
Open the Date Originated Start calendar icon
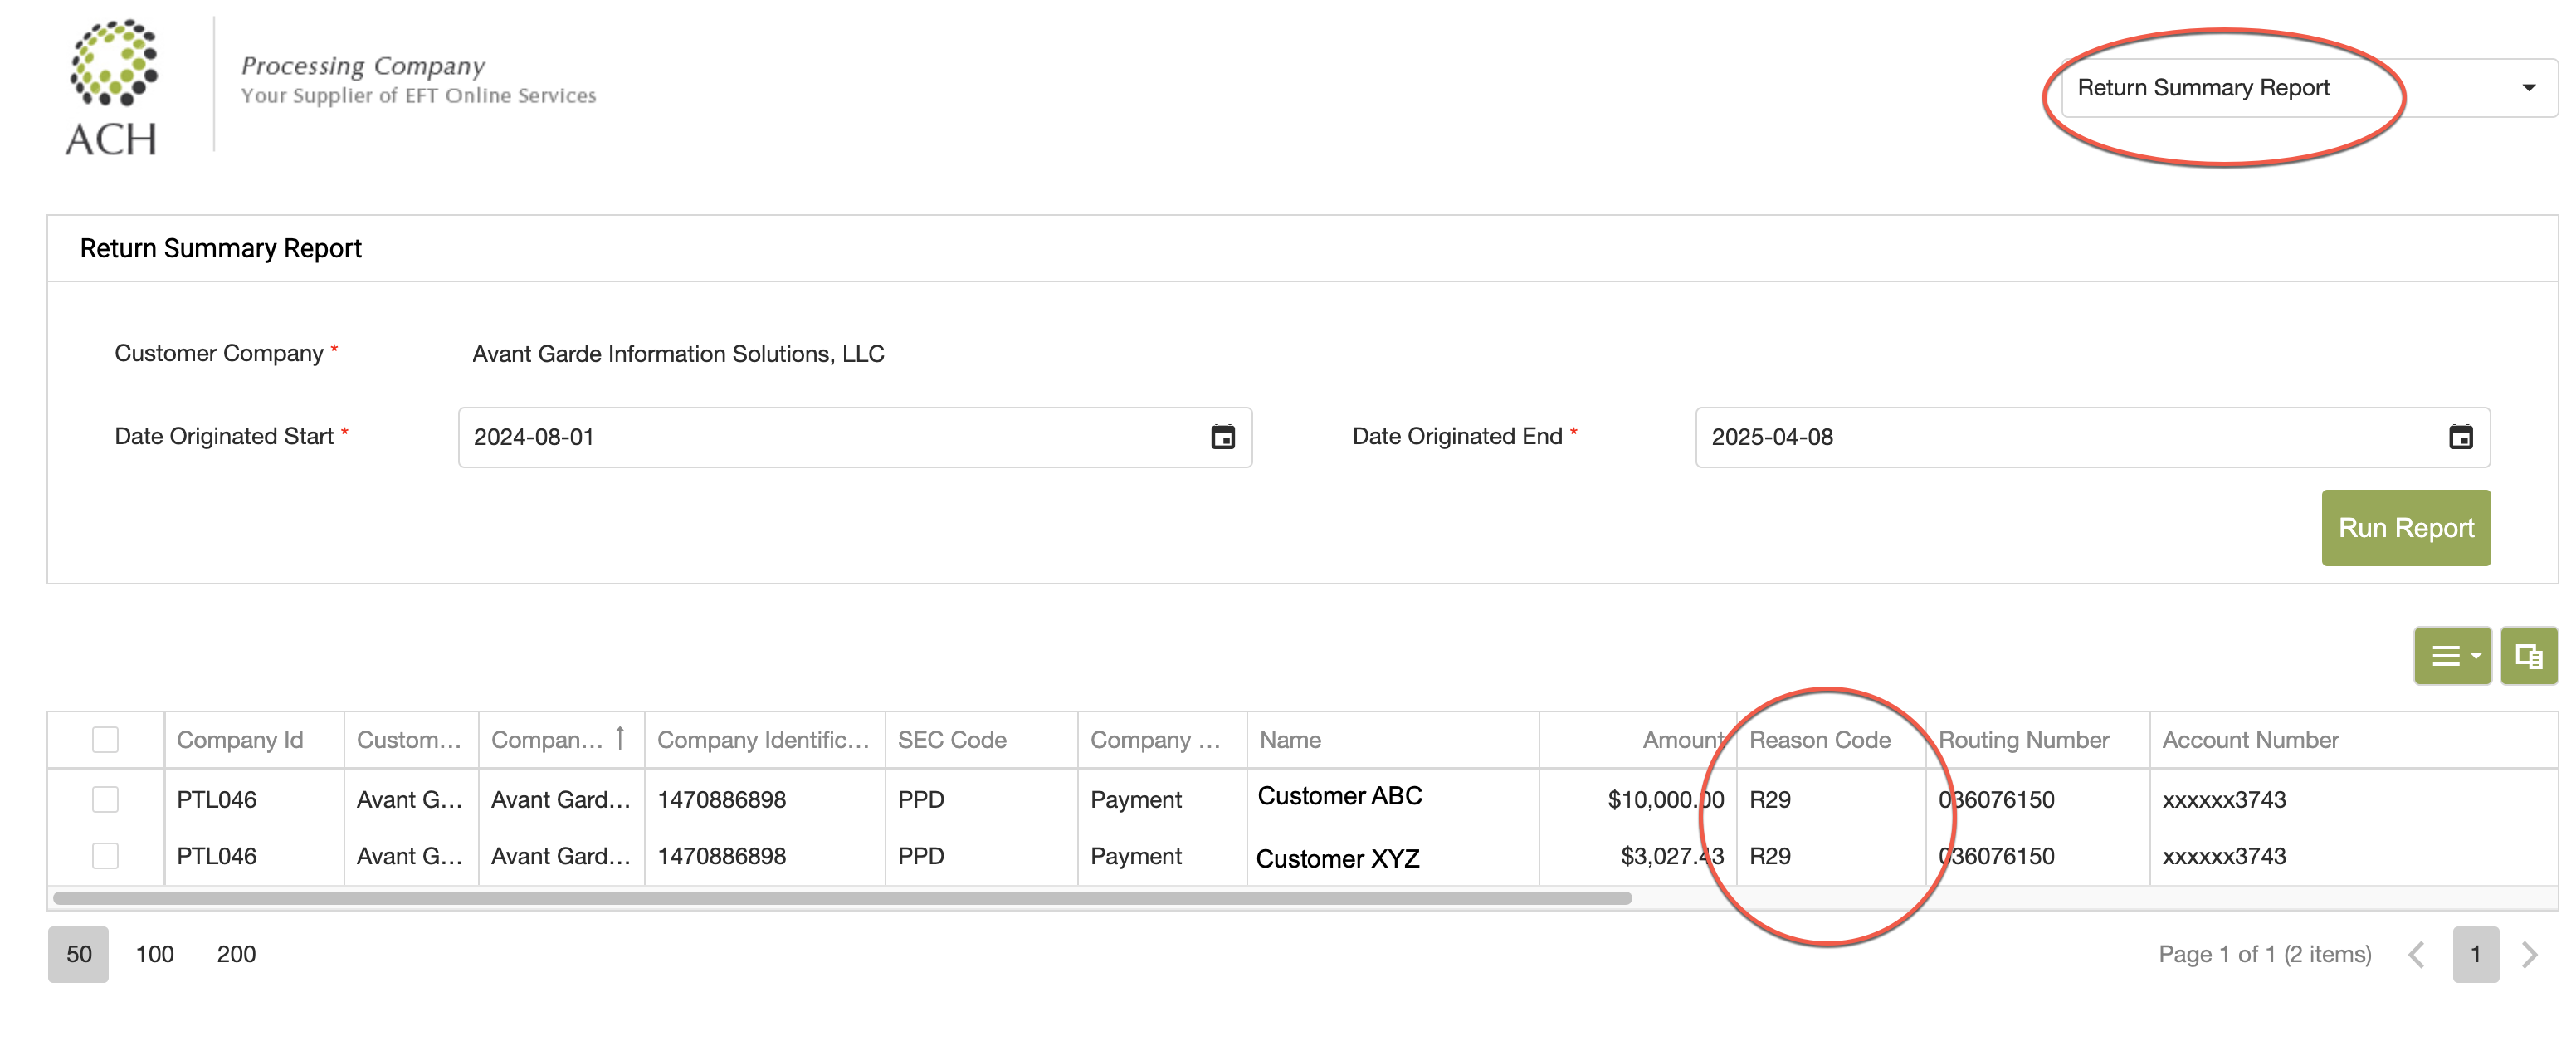[x=1222, y=437]
